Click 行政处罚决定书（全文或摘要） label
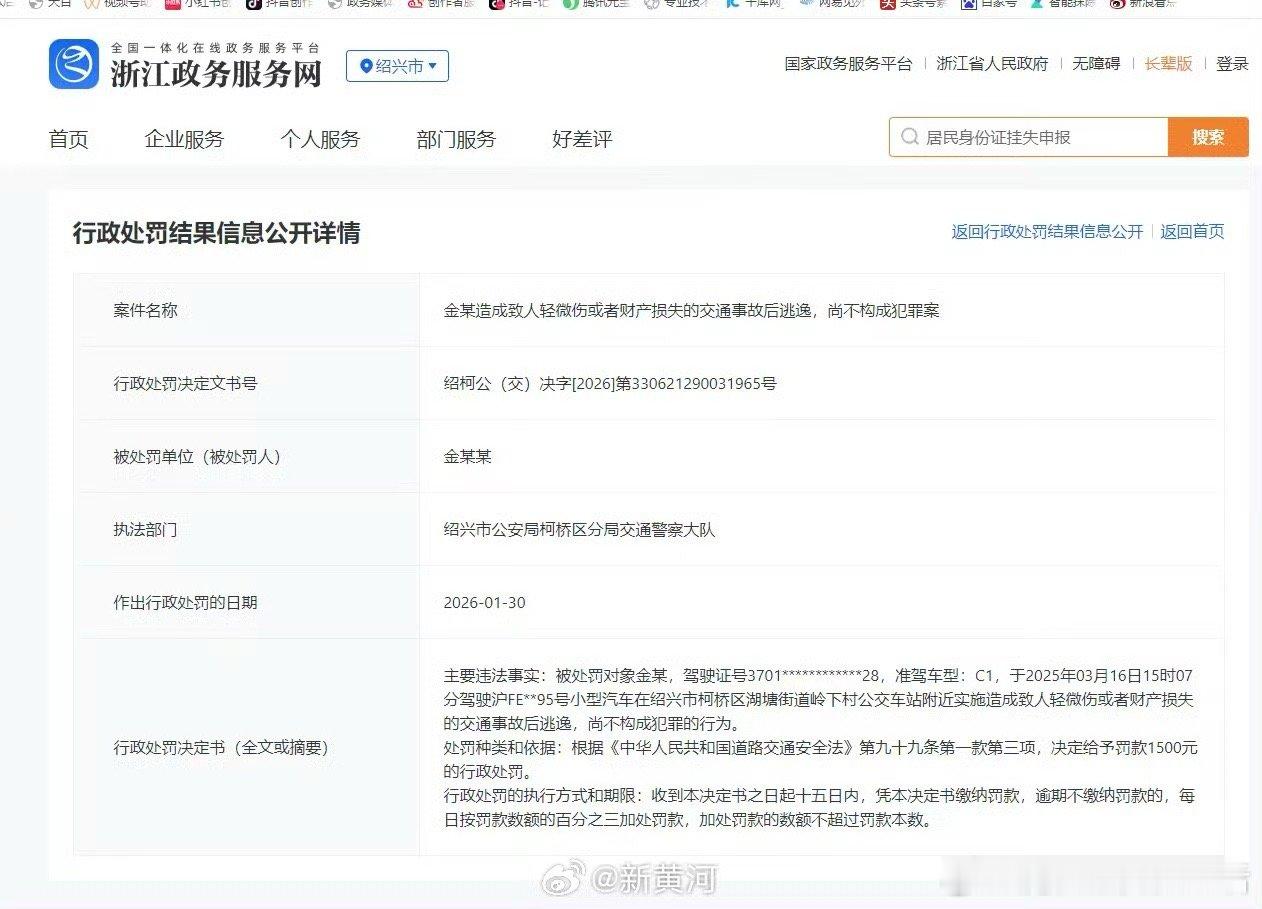This screenshot has width=1262, height=909. (x=221, y=747)
